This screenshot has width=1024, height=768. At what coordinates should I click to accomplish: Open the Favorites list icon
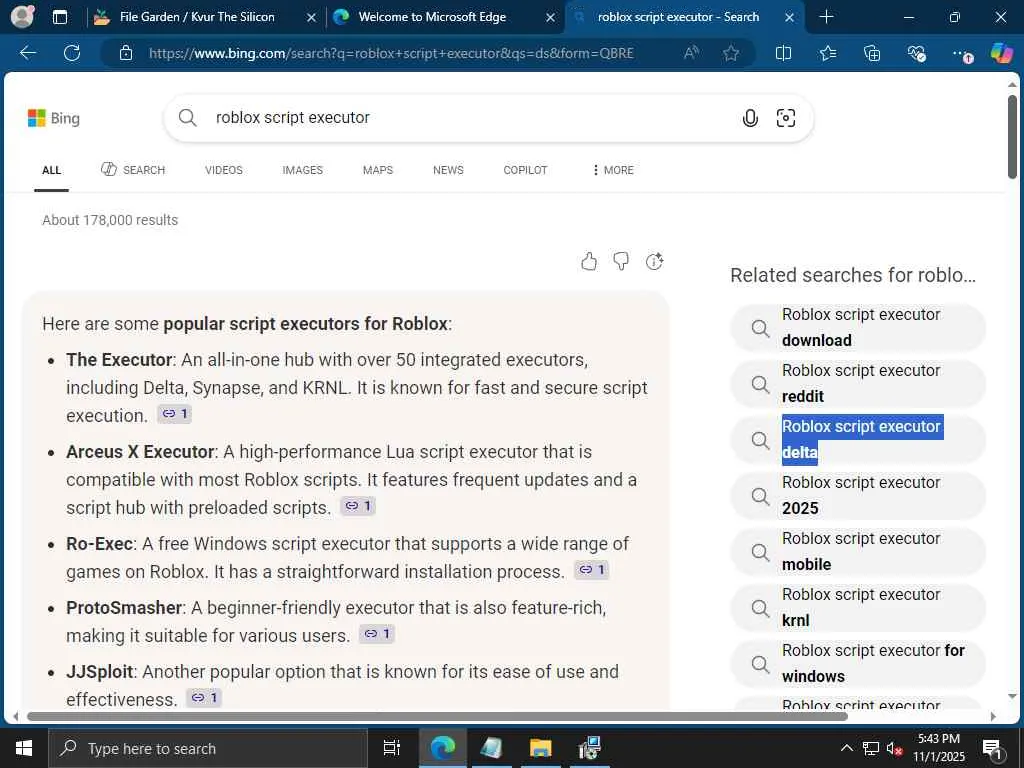(x=827, y=53)
